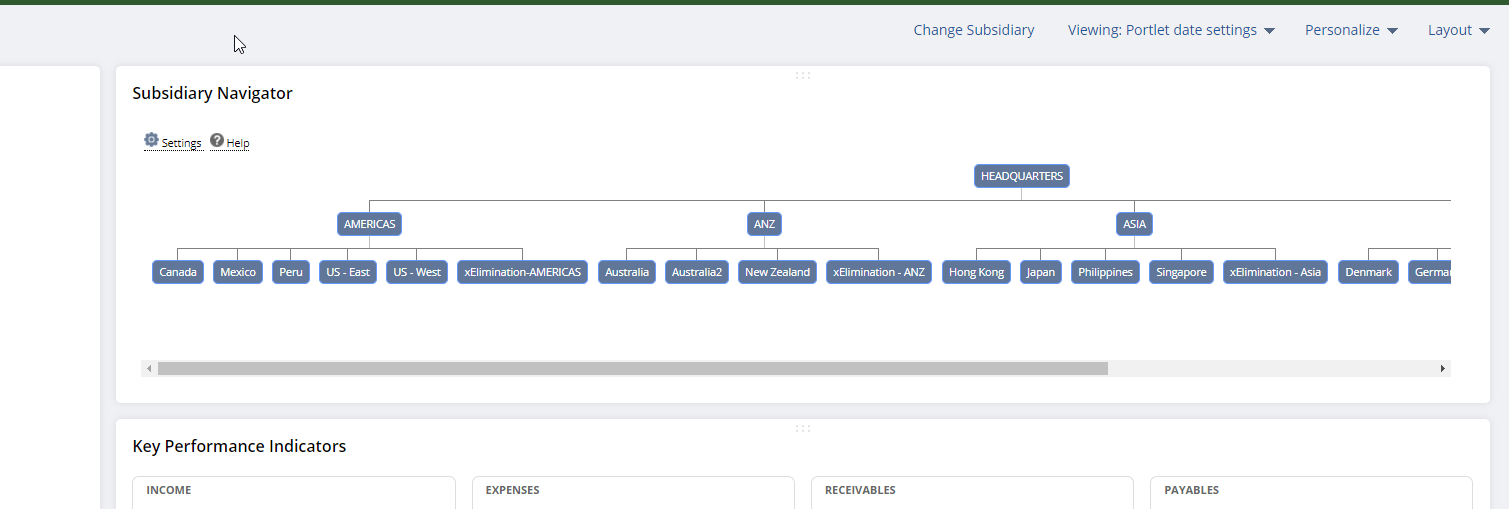This screenshot has width=1509, height=509.
Task: Select the HEADQUARTERS node
Action: (x=1021, y=176)
